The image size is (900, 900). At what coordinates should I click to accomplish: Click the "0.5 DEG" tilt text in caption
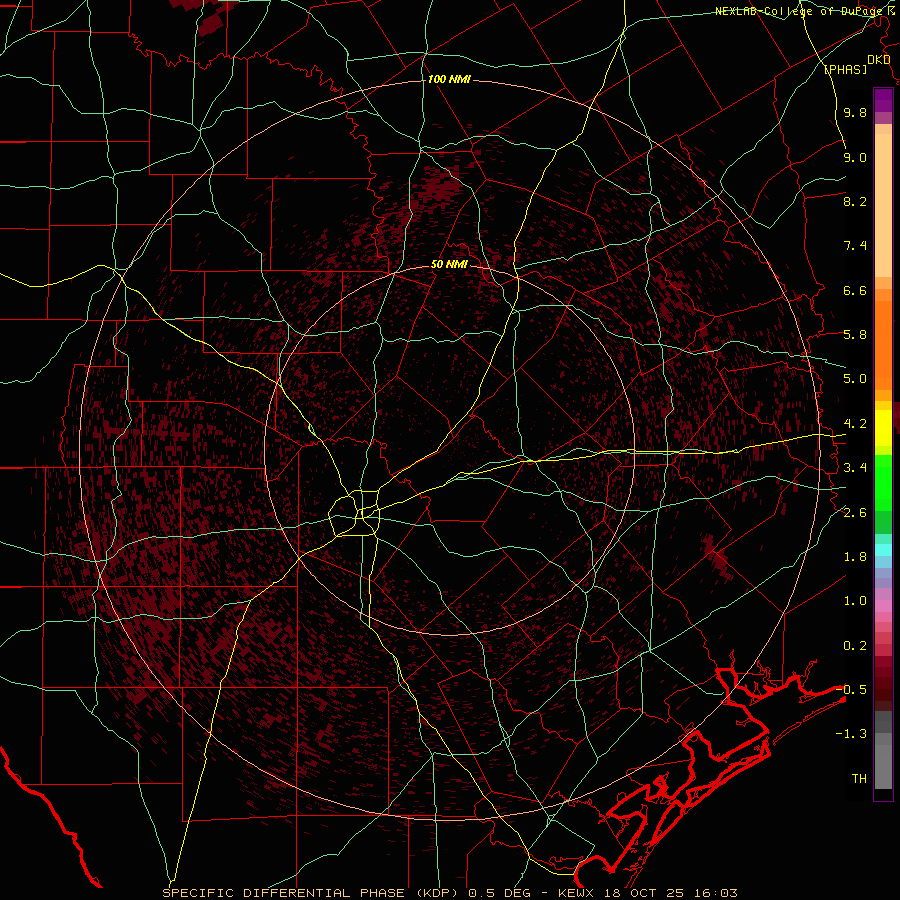tap(498, 893)
